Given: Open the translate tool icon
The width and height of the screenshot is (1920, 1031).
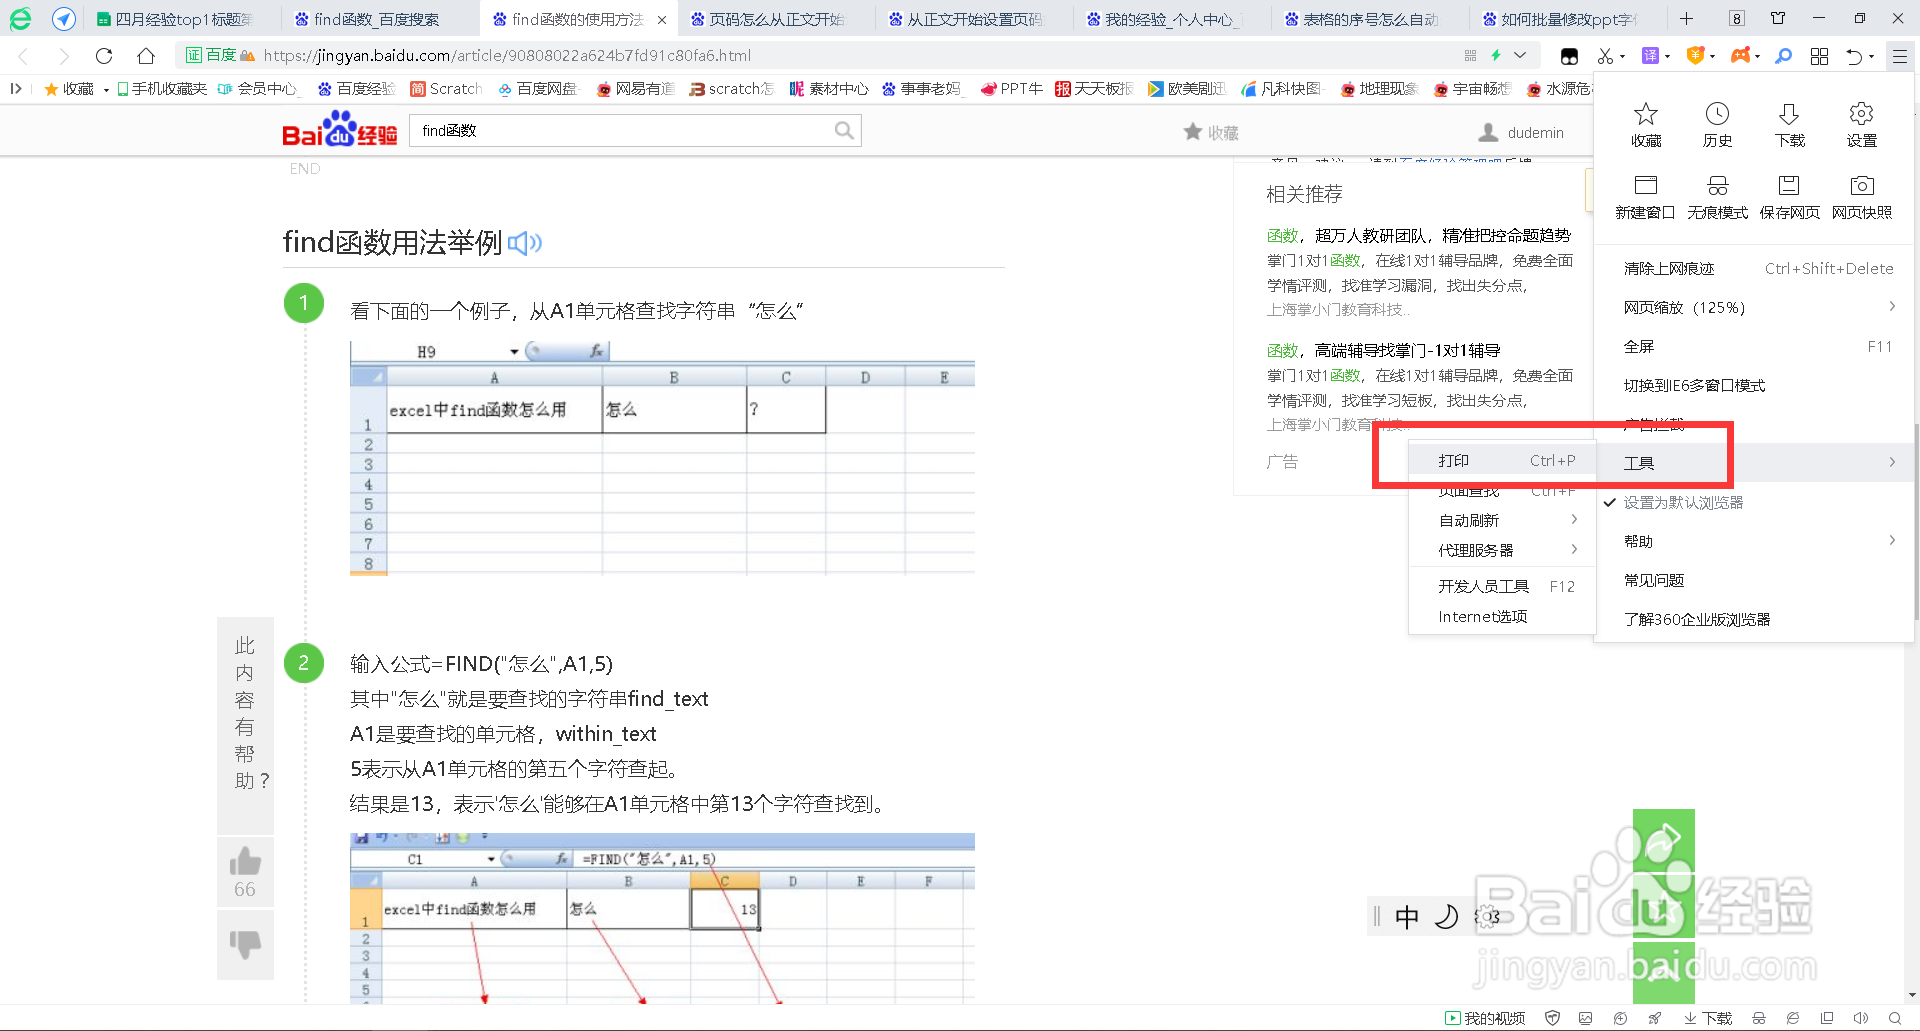Looking at the screenshot, I should click(x=1651, y=56).
